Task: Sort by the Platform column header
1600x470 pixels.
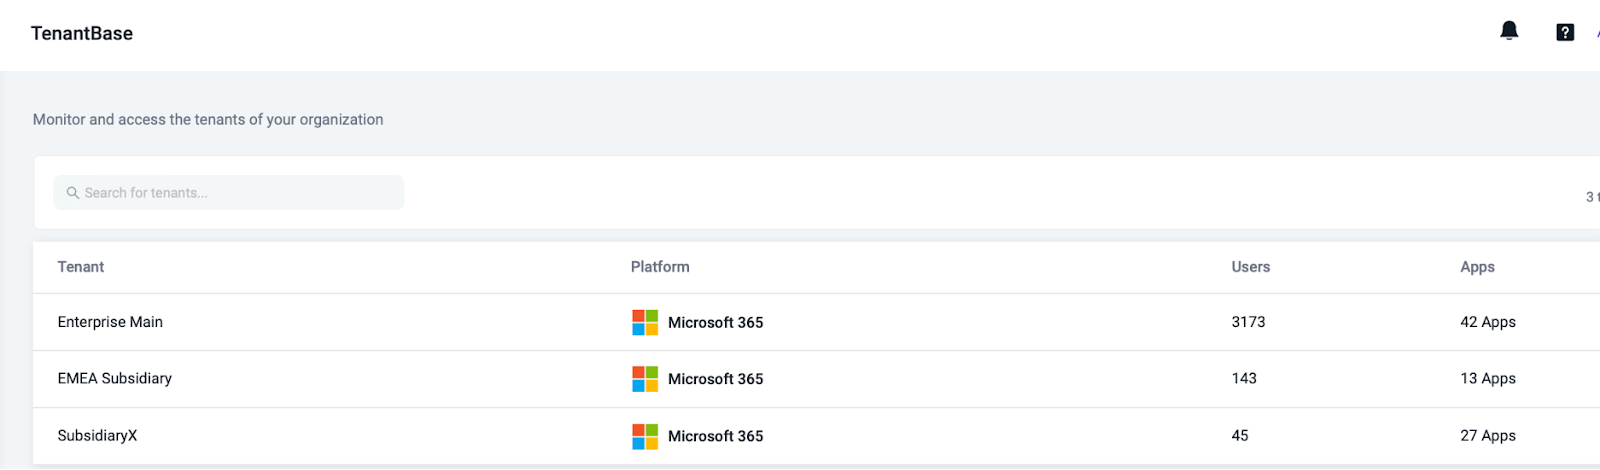Action: pyautogui.click(x=660, y=267)
